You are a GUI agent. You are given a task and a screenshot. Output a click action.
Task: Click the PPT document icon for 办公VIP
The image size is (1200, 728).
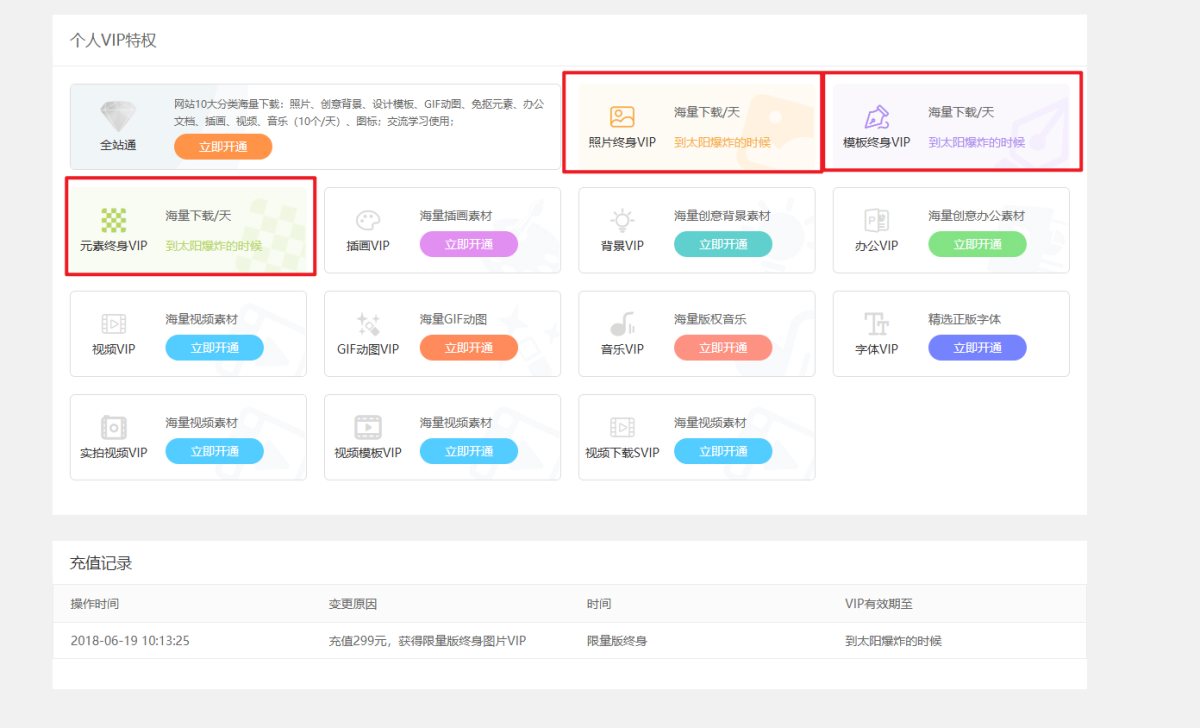click(x=876, y=220)
